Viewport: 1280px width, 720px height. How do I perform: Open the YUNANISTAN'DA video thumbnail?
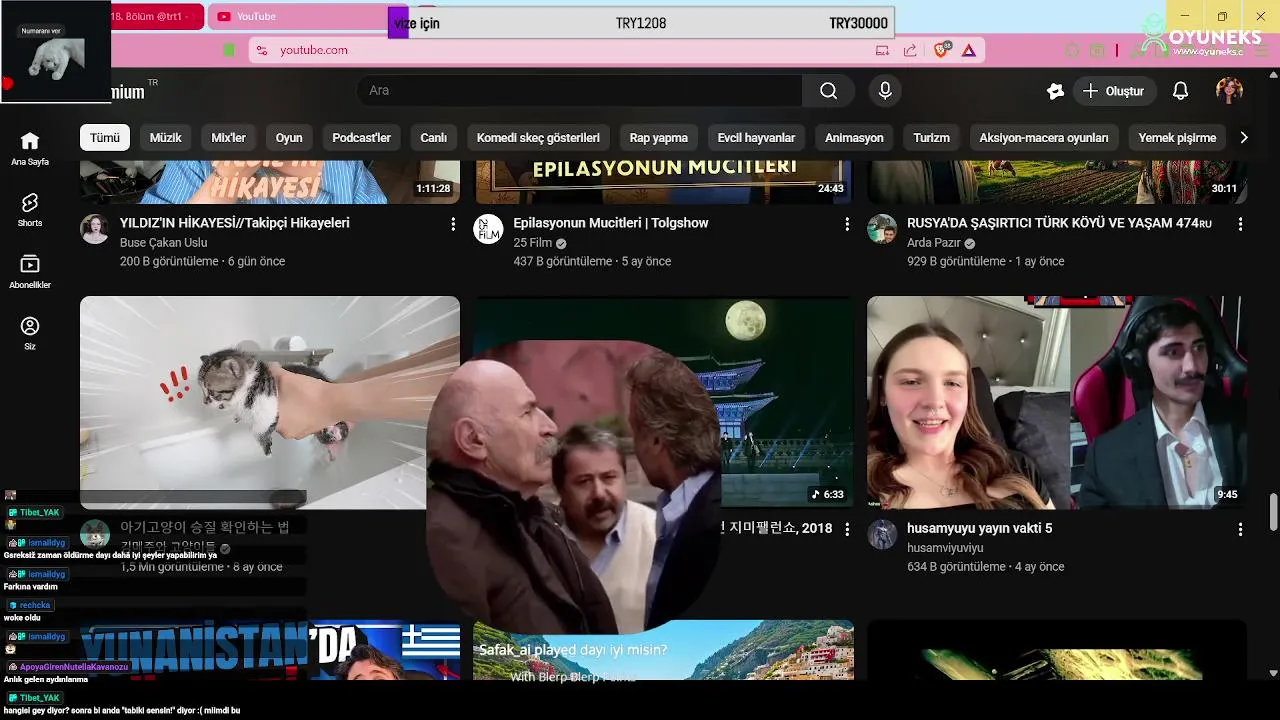(x=270, y=650)
